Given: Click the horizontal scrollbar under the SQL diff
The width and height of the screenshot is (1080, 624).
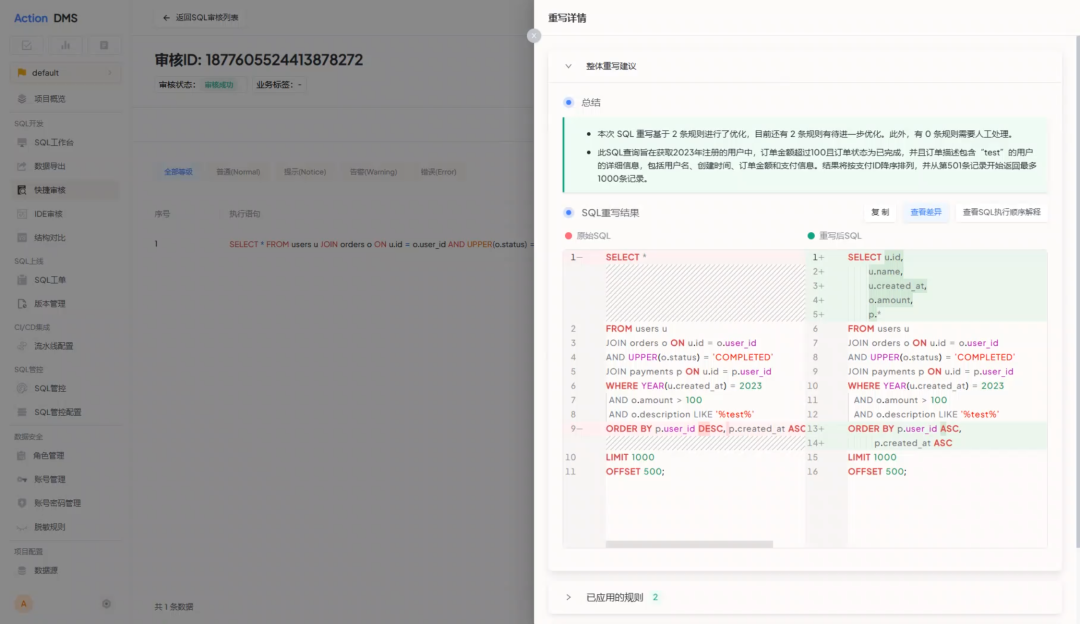Looking at the screenshot, I should [689, 544].
